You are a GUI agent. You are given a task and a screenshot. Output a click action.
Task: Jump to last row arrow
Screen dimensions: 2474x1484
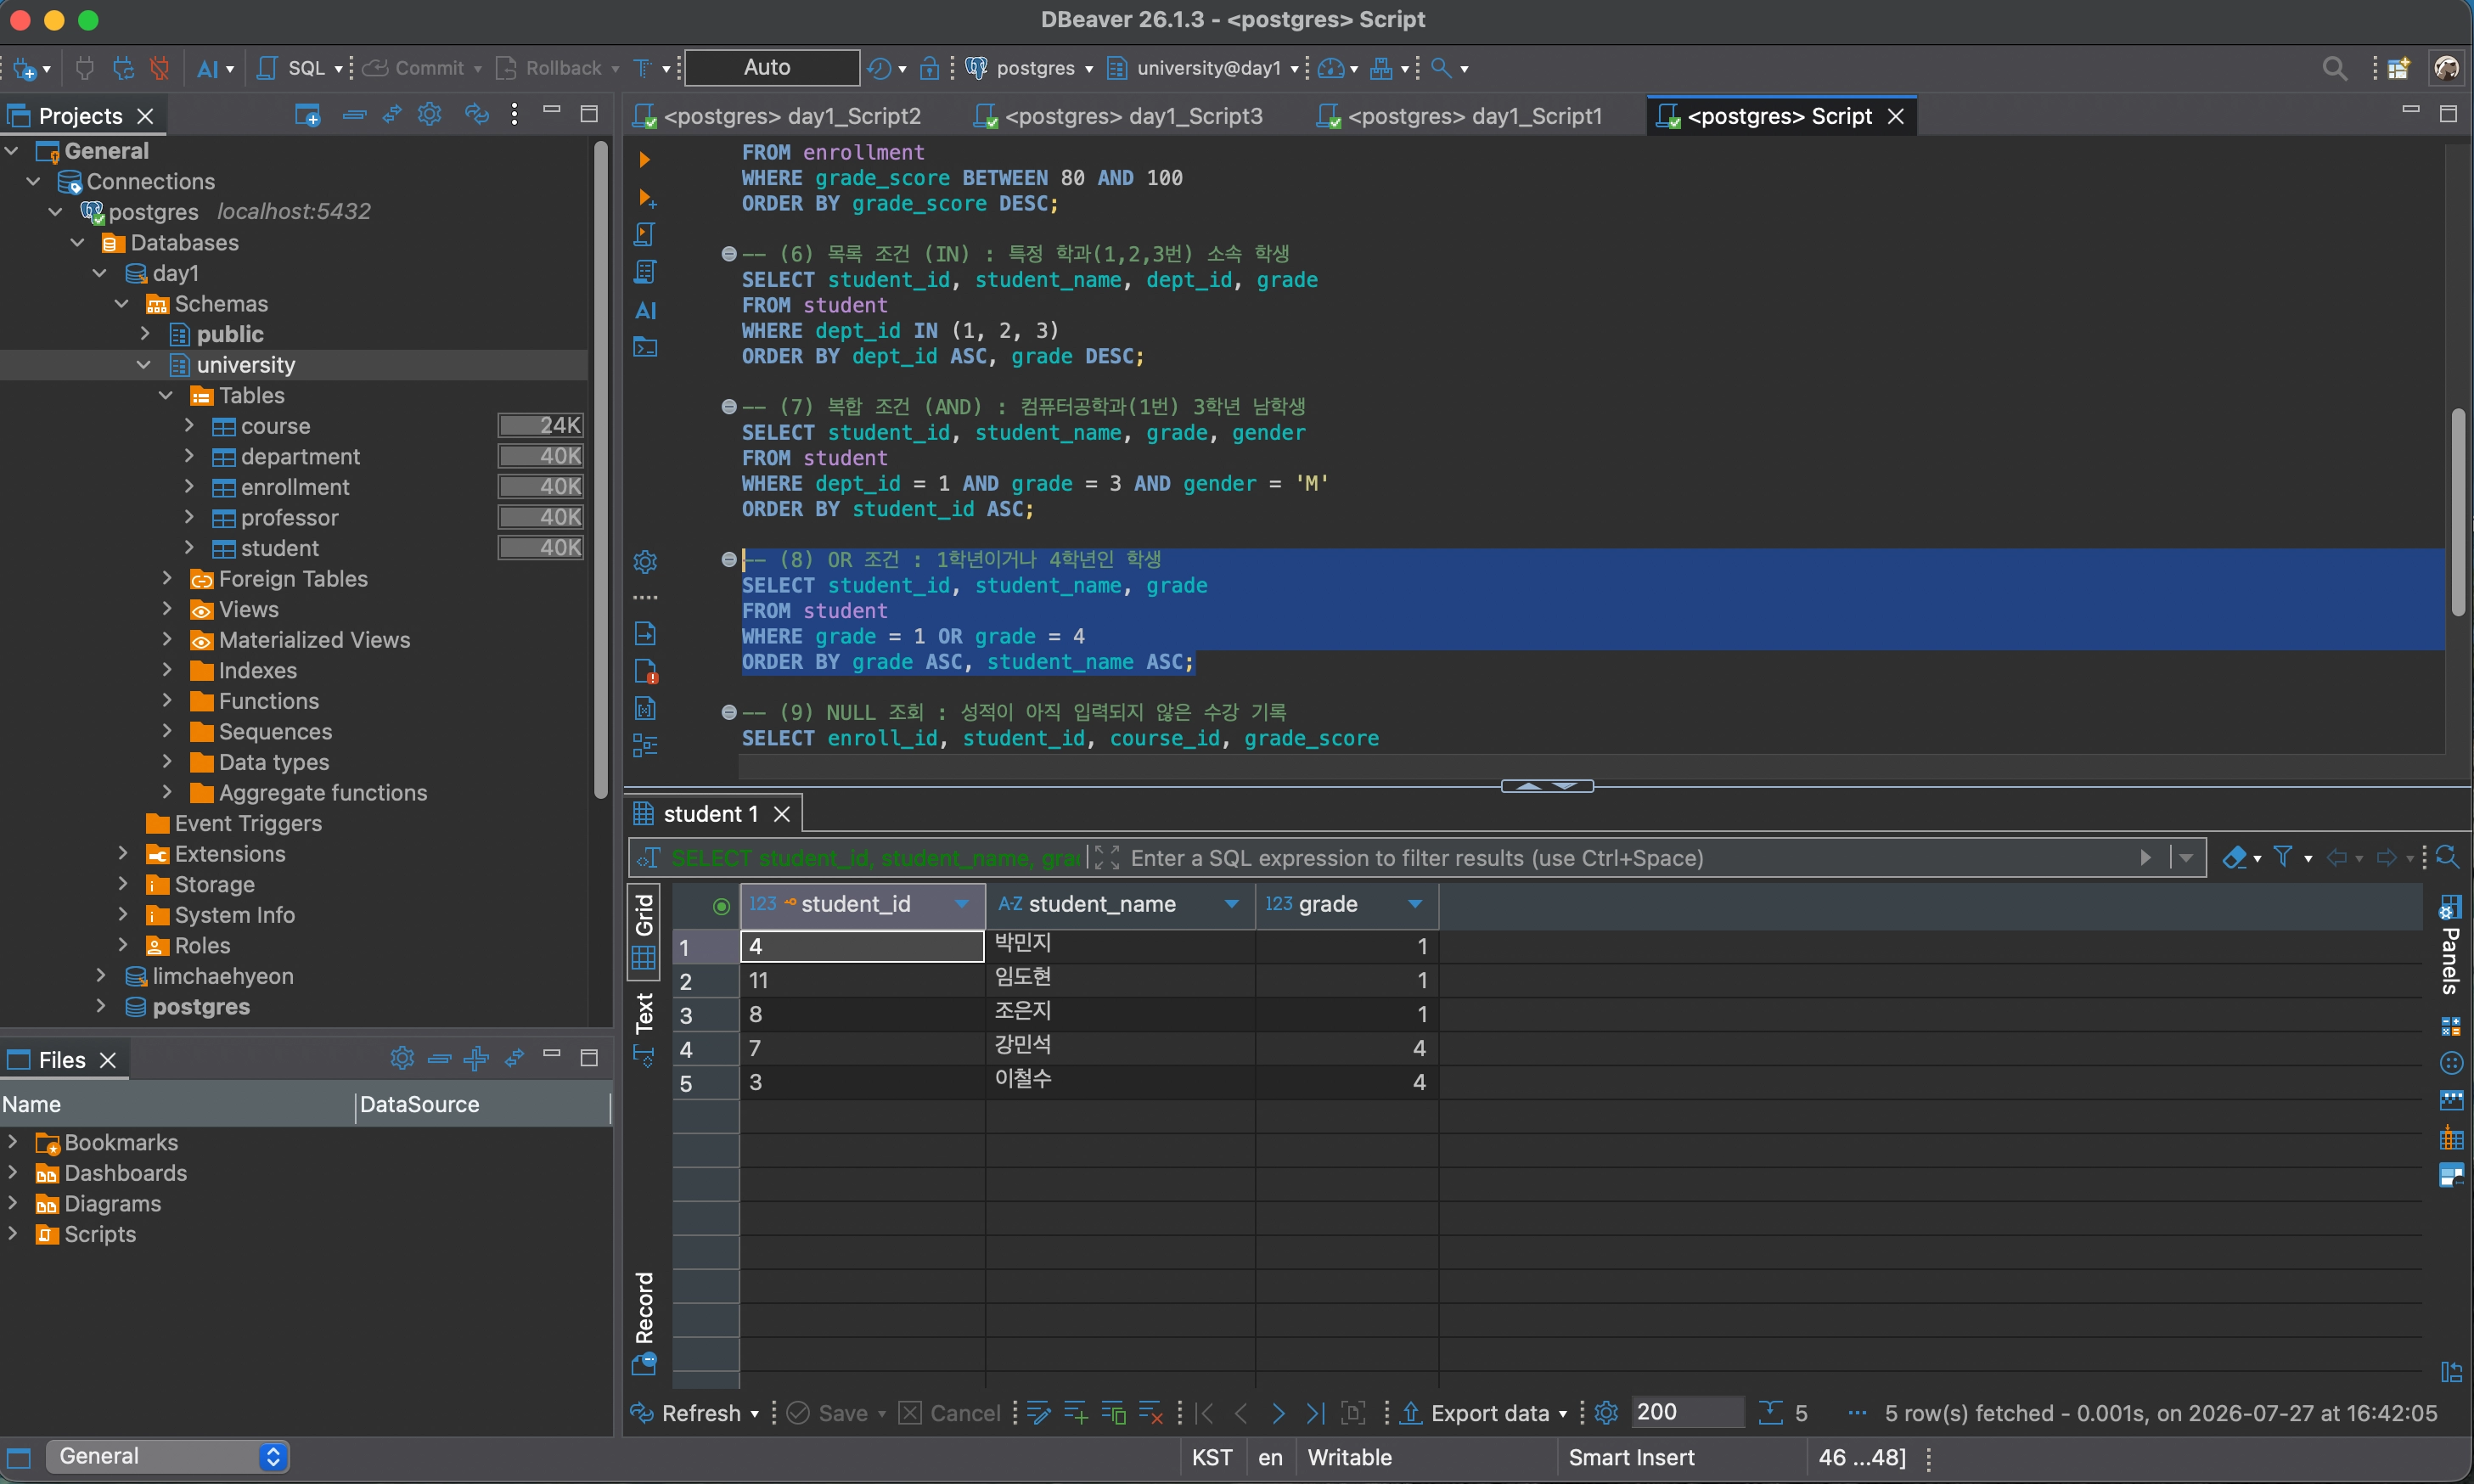[x=1315, y=1413]
